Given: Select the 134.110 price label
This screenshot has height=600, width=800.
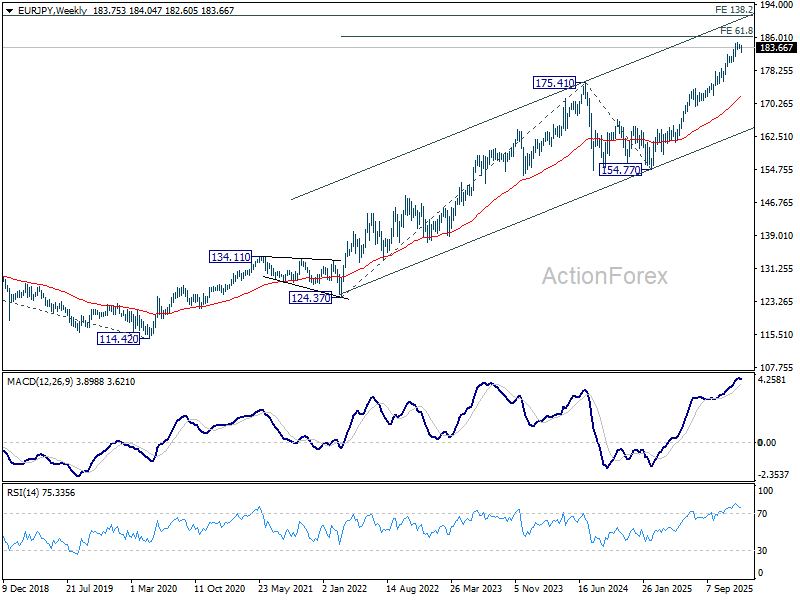Looking at the screenshot, I should pos(231,257).
